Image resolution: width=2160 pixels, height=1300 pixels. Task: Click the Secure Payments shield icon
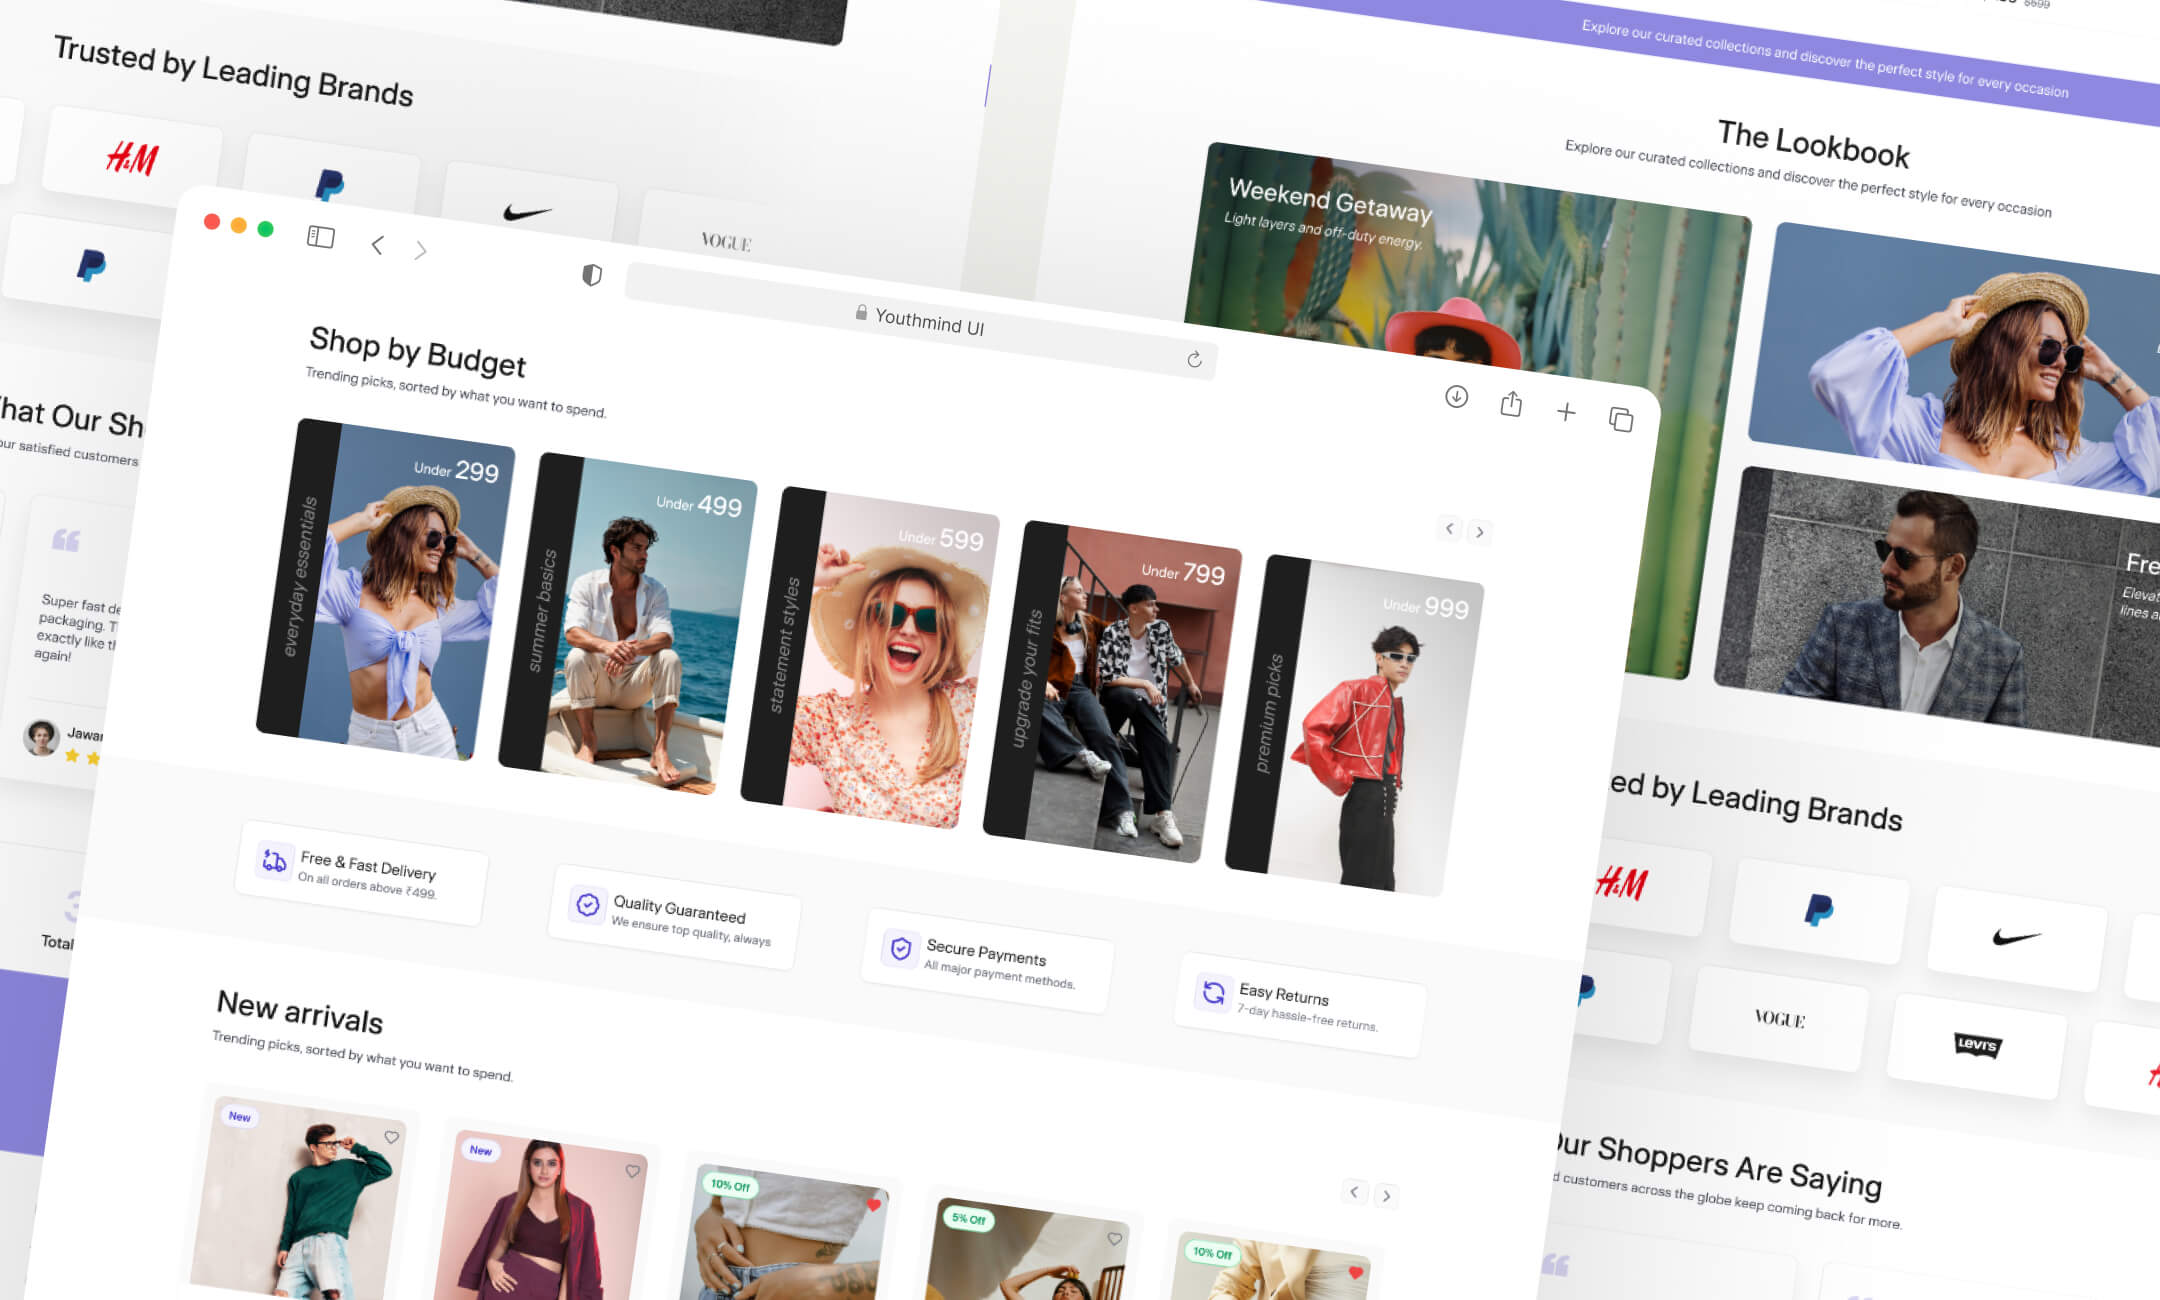[903, 945]
